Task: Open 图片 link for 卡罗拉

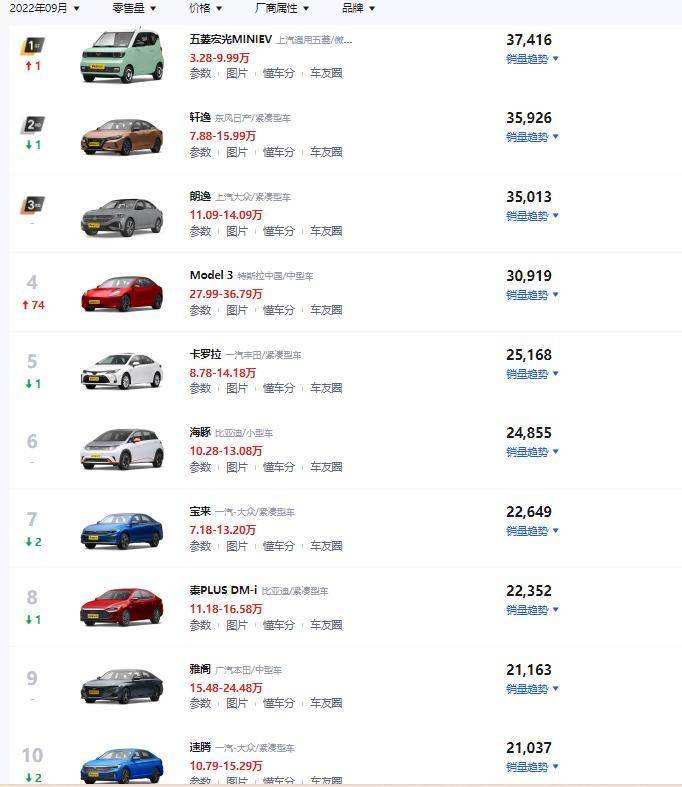Action: tap(237, 388)
